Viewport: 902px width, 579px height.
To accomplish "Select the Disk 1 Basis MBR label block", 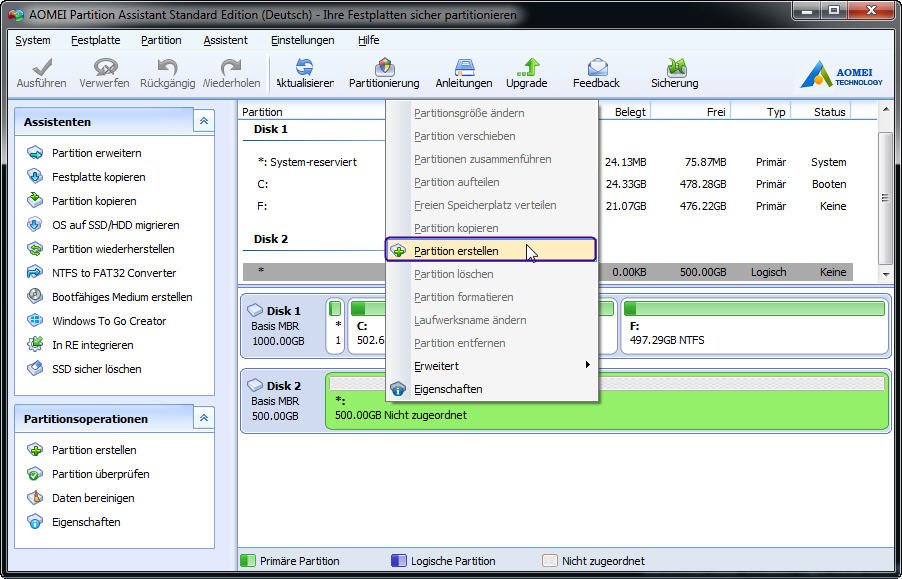I will coord(282,326).
